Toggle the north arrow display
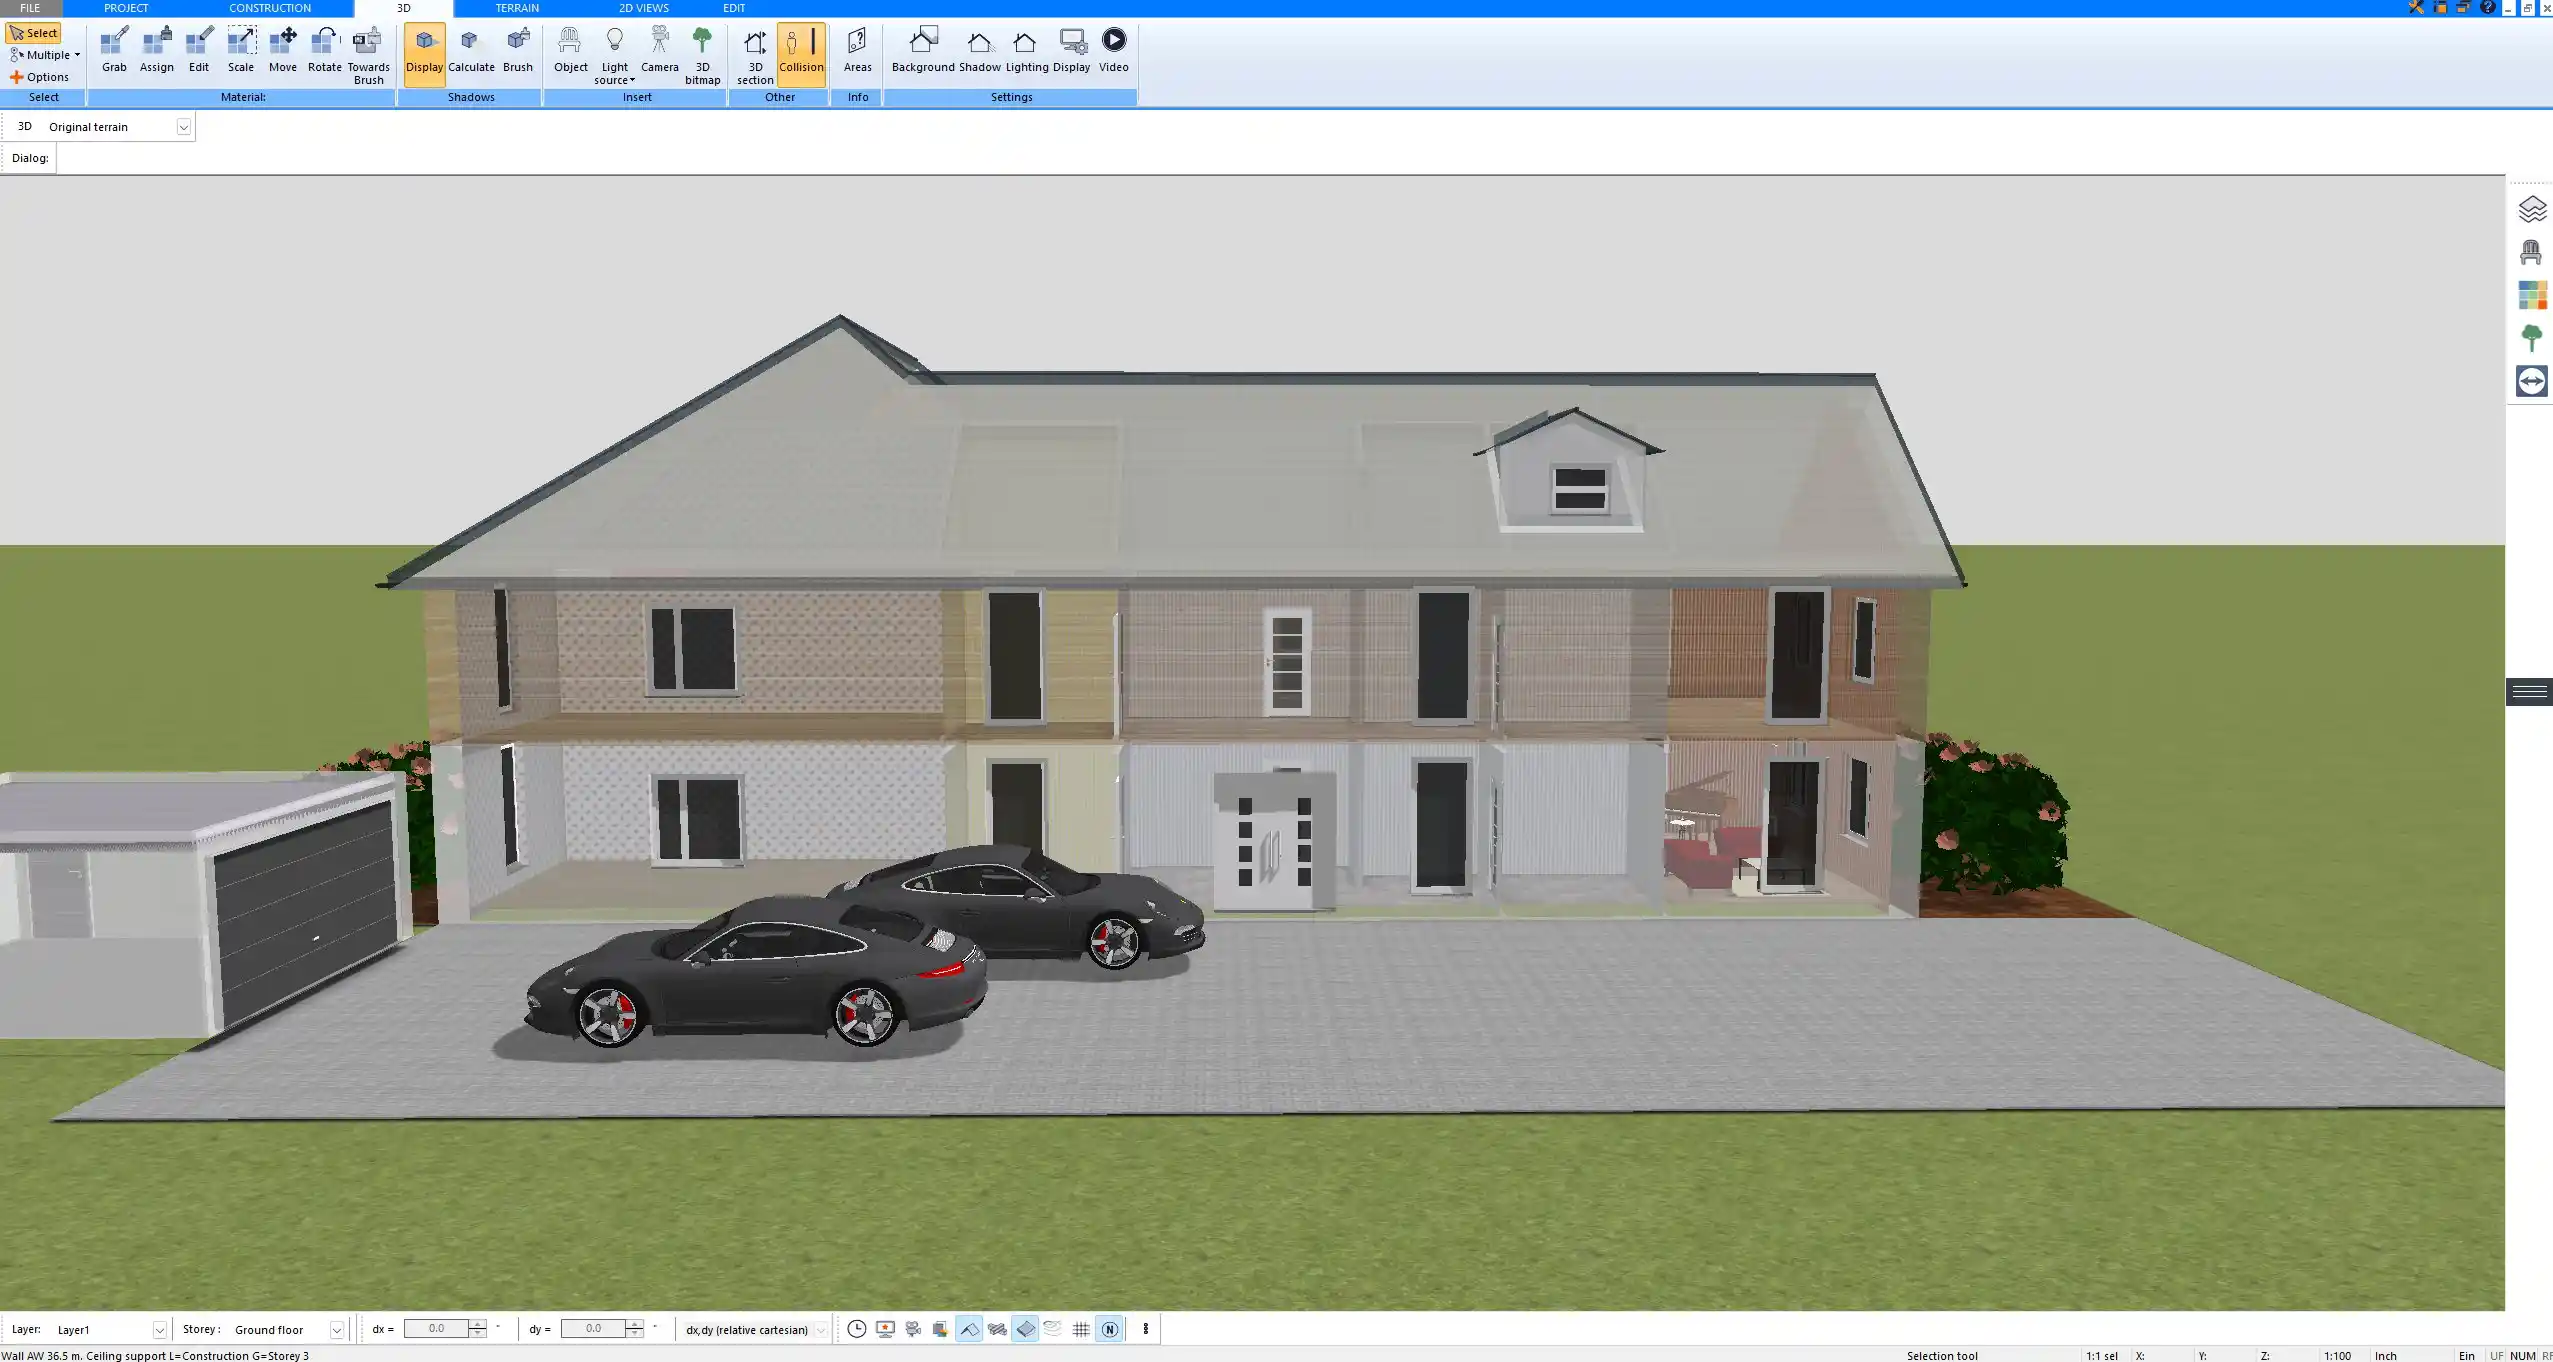The width and height of the screenshot is (2553, 1362). point(1110,1328)
